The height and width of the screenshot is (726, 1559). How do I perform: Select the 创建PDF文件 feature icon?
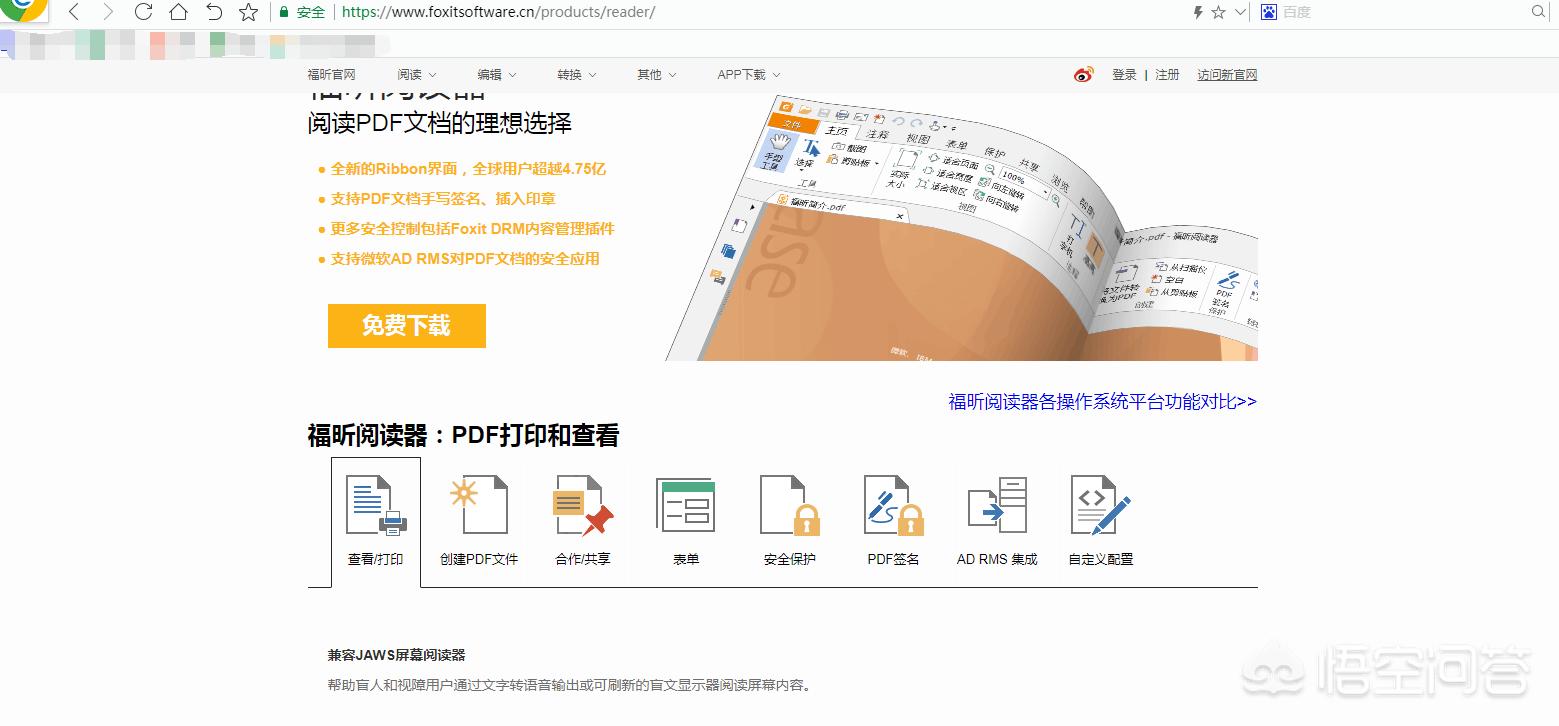479,505
